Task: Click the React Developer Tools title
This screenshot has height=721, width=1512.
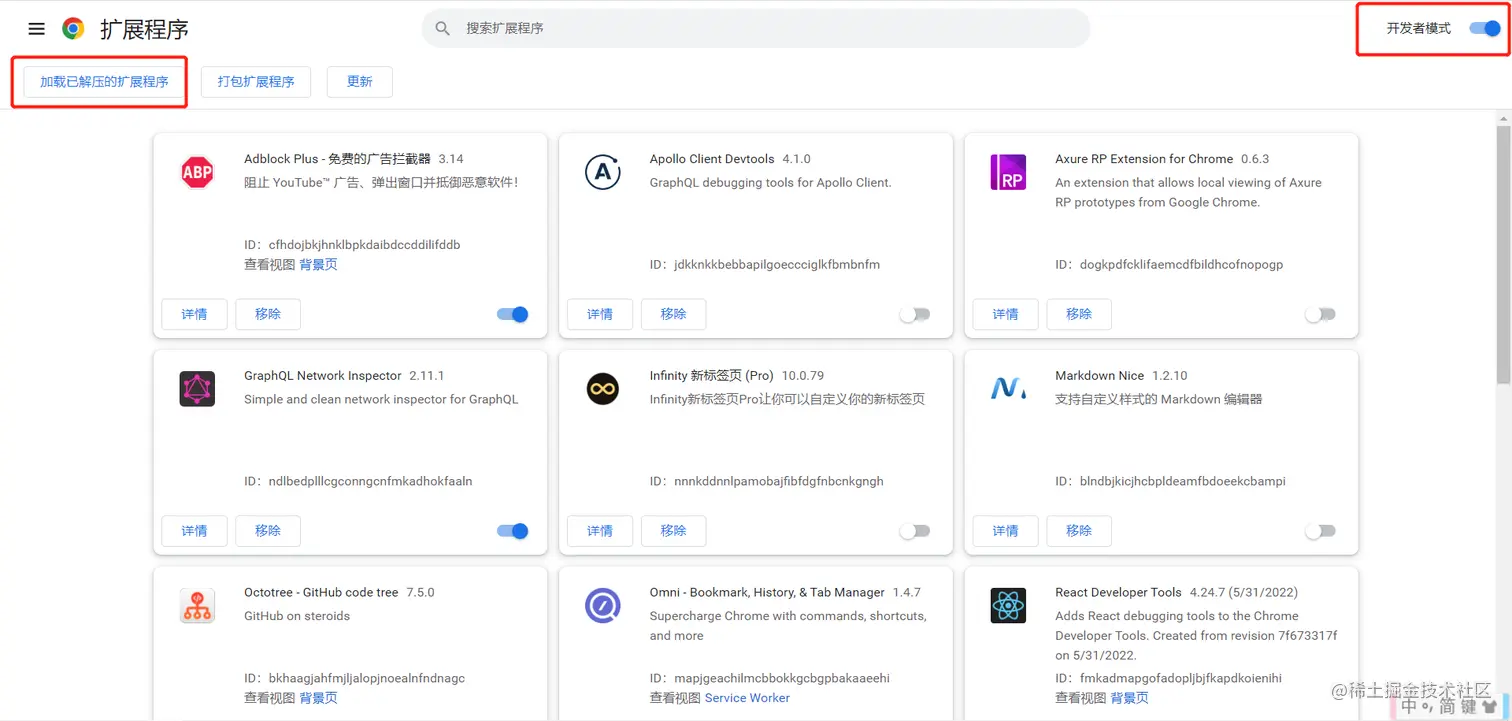Action: (x=1119, y=593)
